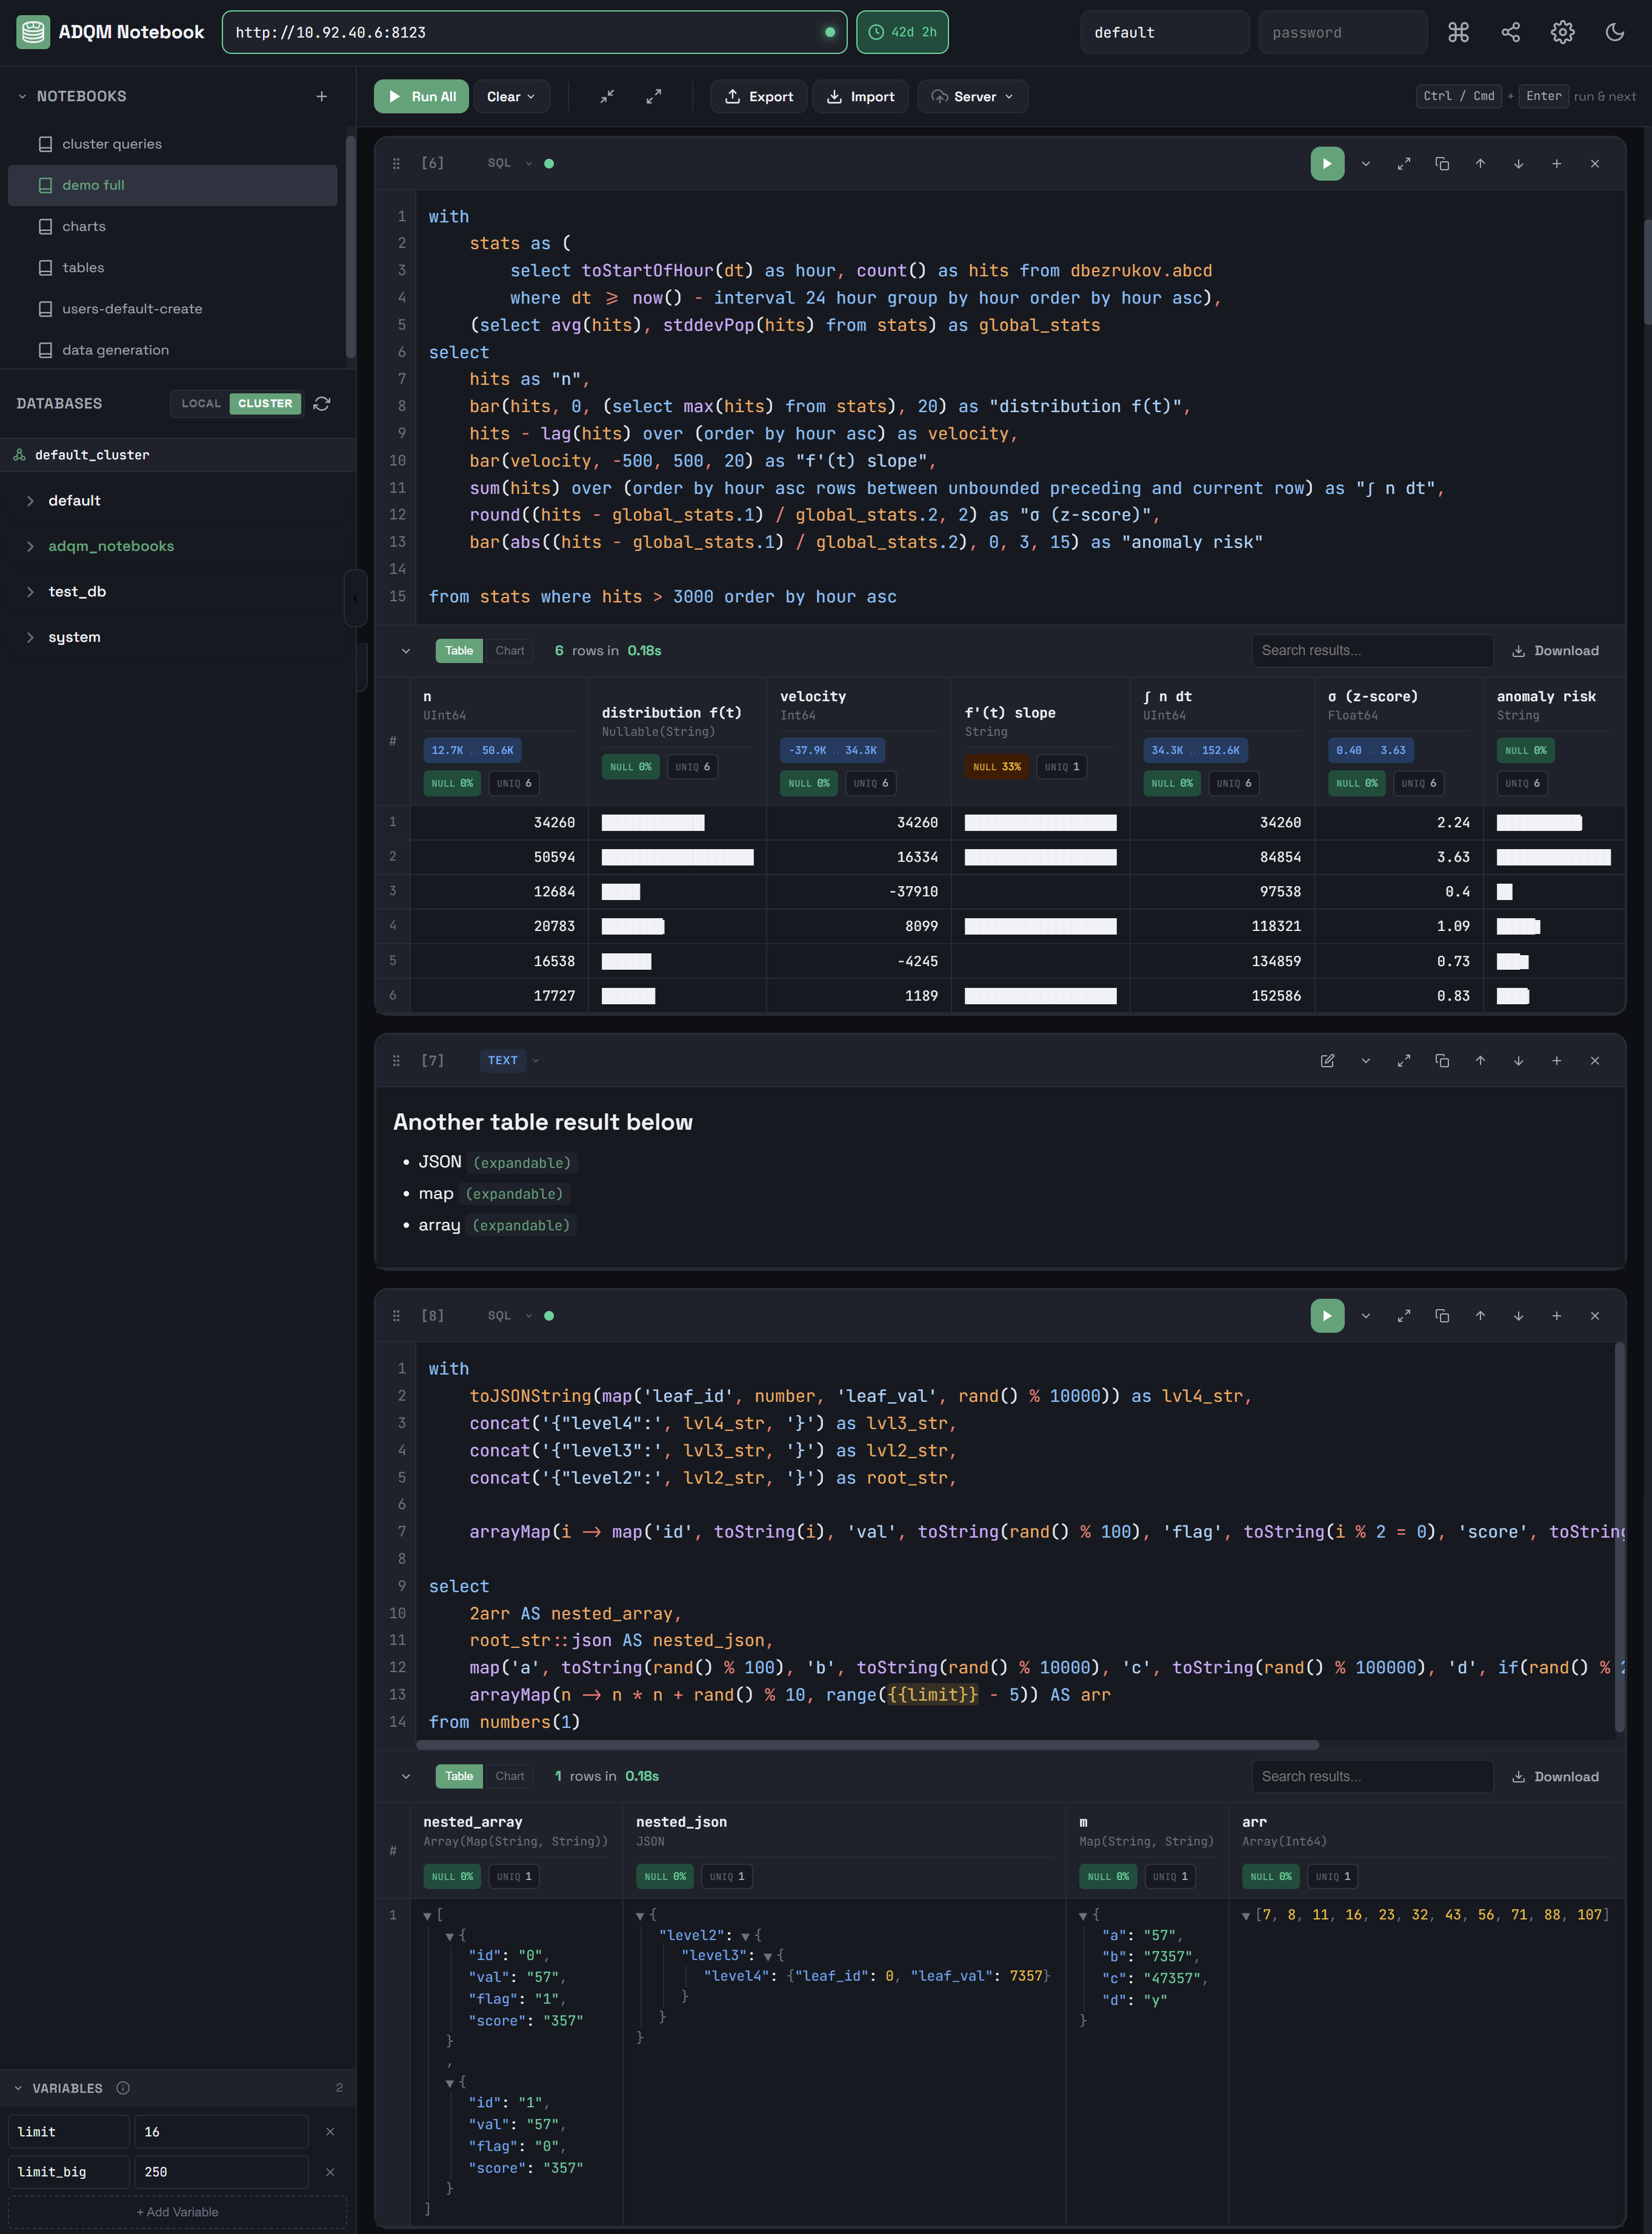Viewport: 1652px width, 2234px height.
Task: Click the Run All button
Action: click(420, 96)
